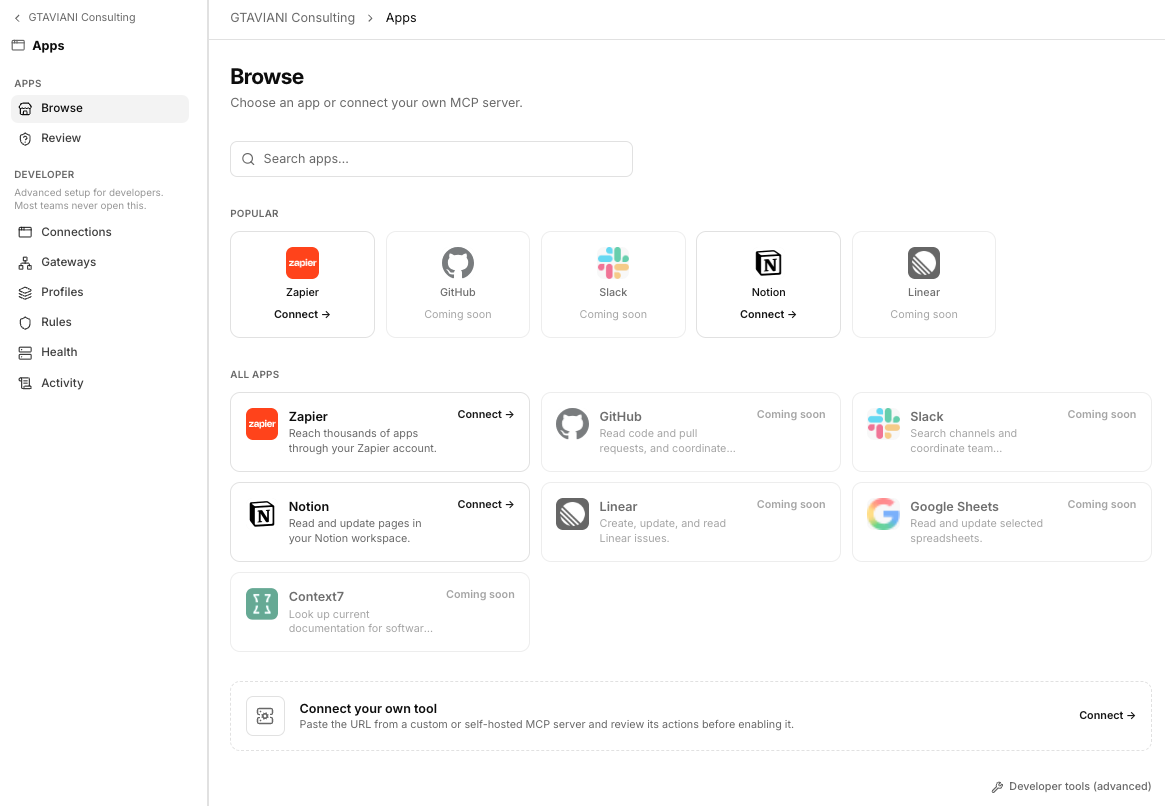Click the Linear logo in All Apps list
This screenshot has height=806, width=1165.
572,514
